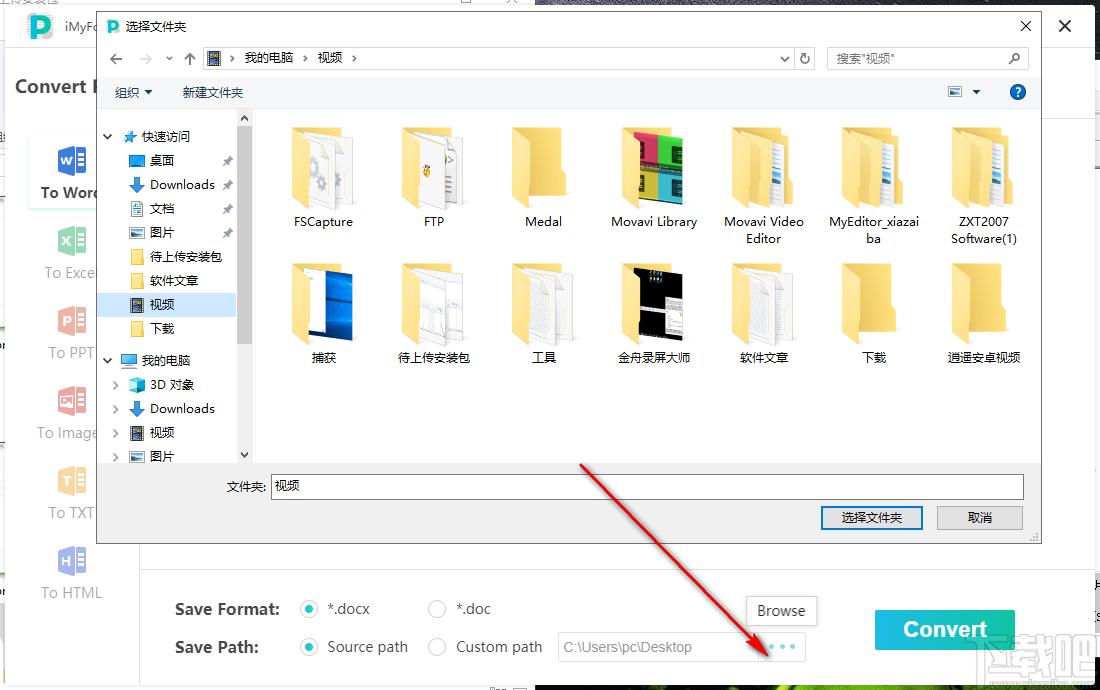Select the Movavi Video Editor folder
The height and width of the screenshot is (690, 1100).
(763, 186)
